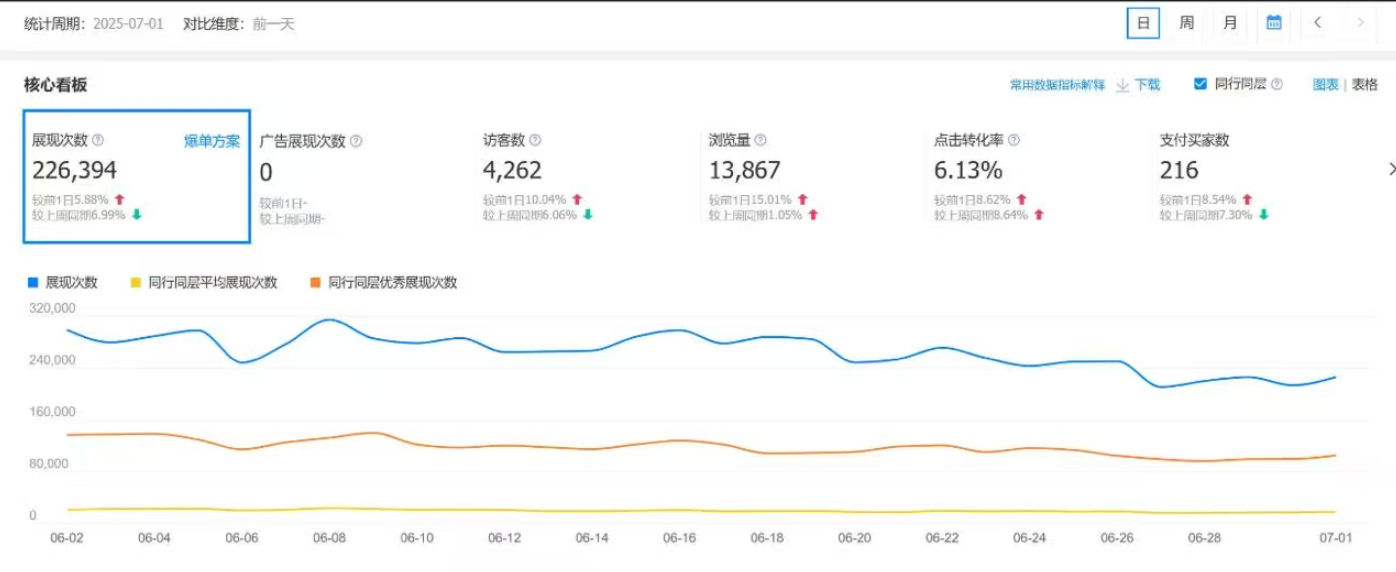1396x572 pixels.
Task: Click the download arrow icon
Action: pos(1122,85)
